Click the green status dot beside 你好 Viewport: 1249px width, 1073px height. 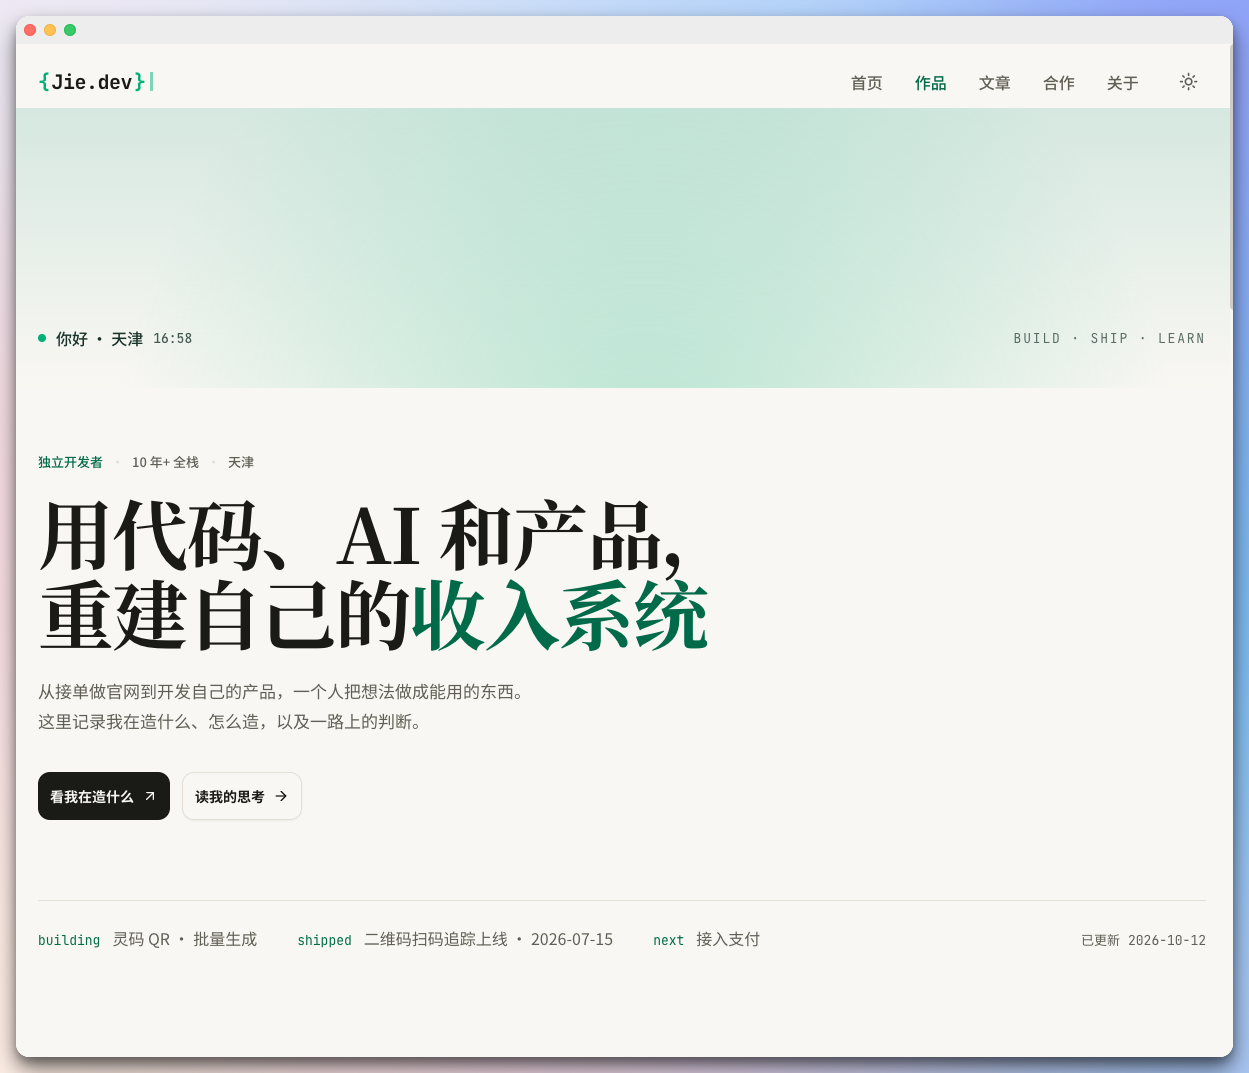42,338
